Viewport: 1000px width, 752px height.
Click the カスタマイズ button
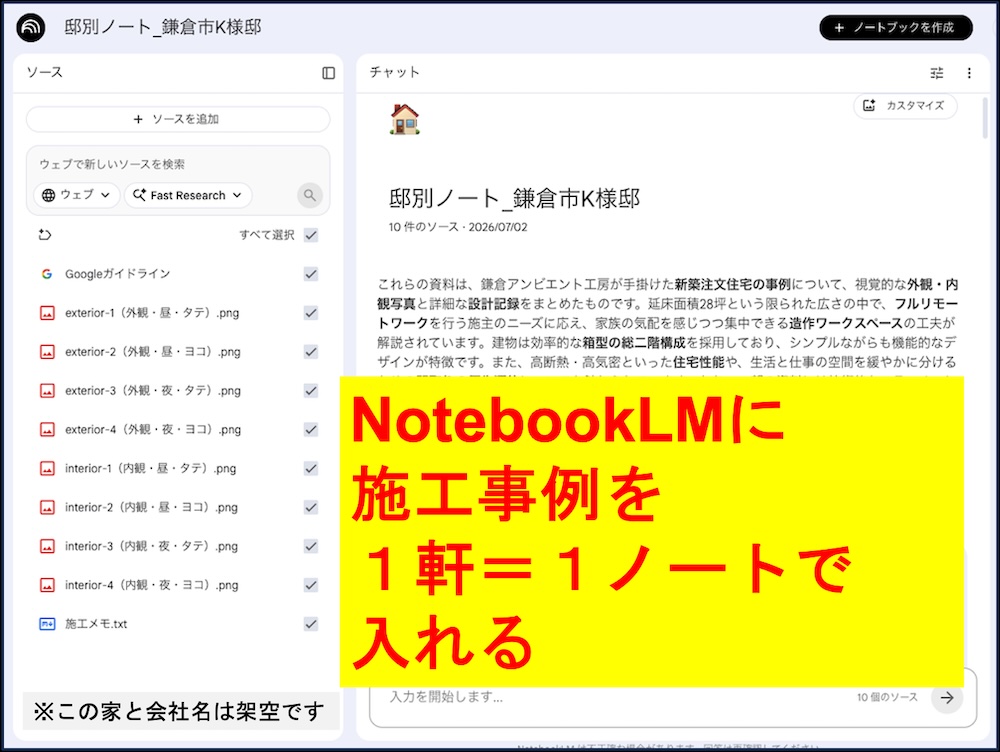[905, 106]
